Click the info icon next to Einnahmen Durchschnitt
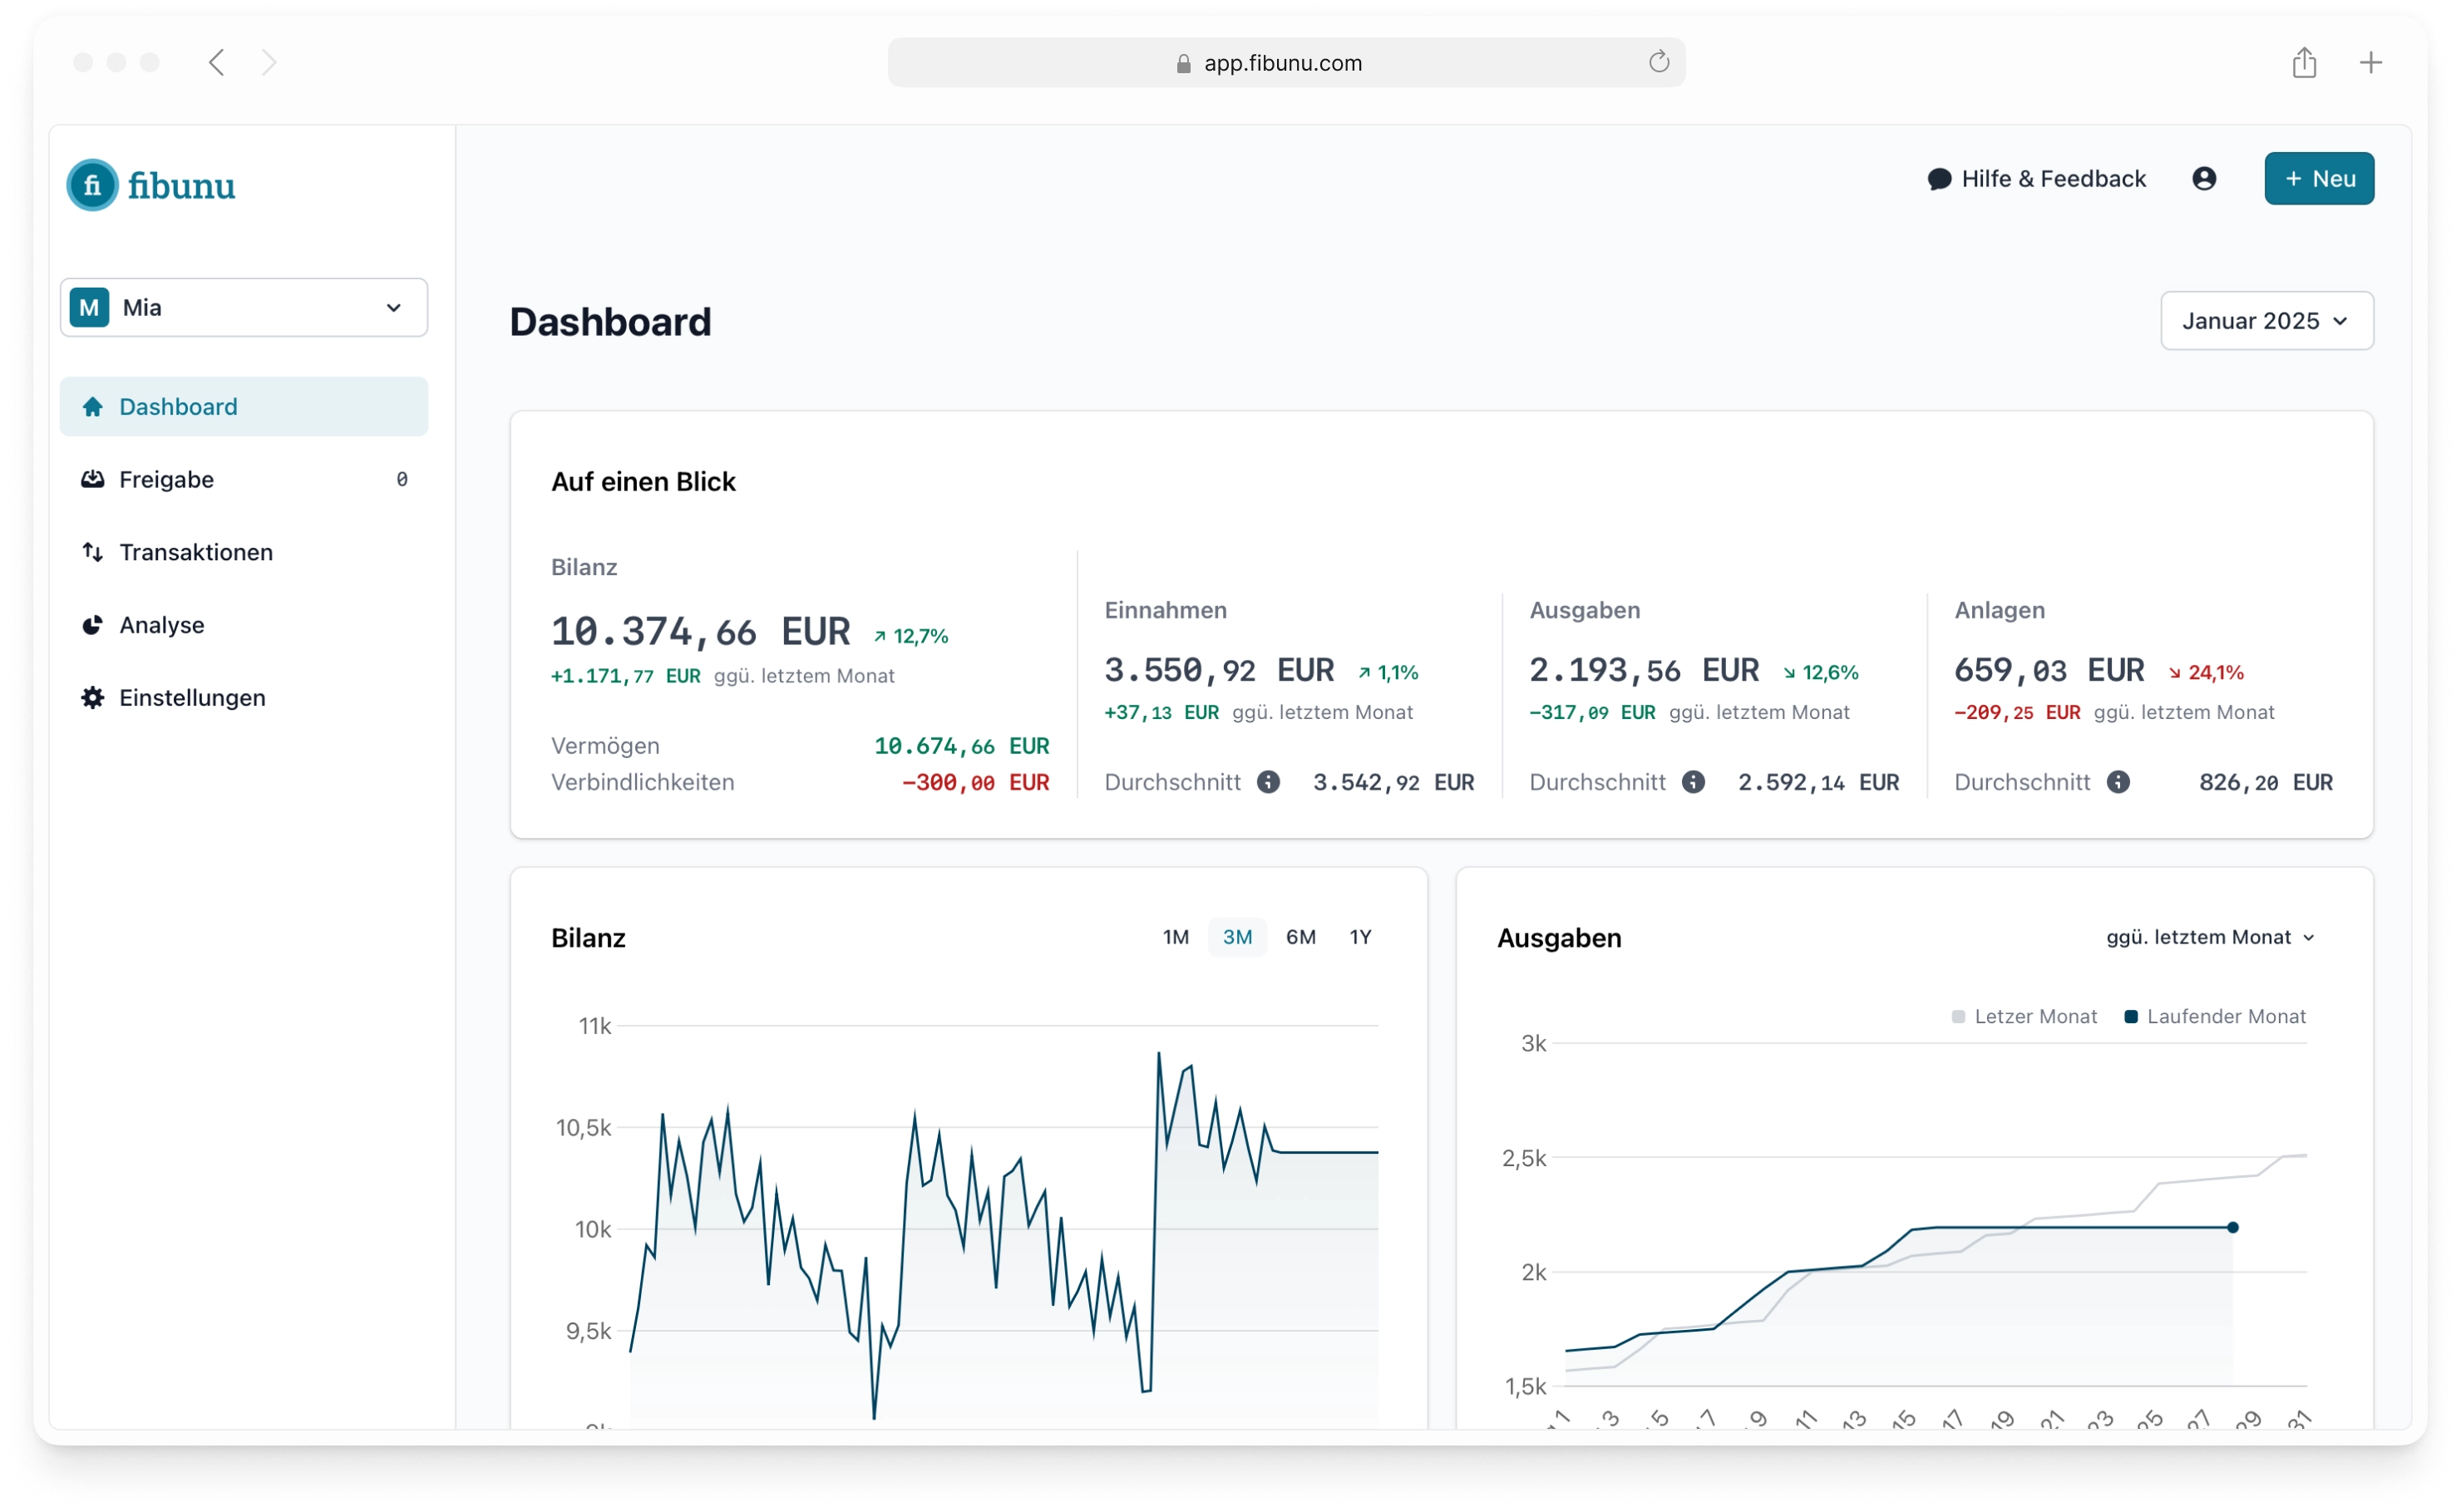Screen dimensions: 2461x1512 tap(1269, 783)
